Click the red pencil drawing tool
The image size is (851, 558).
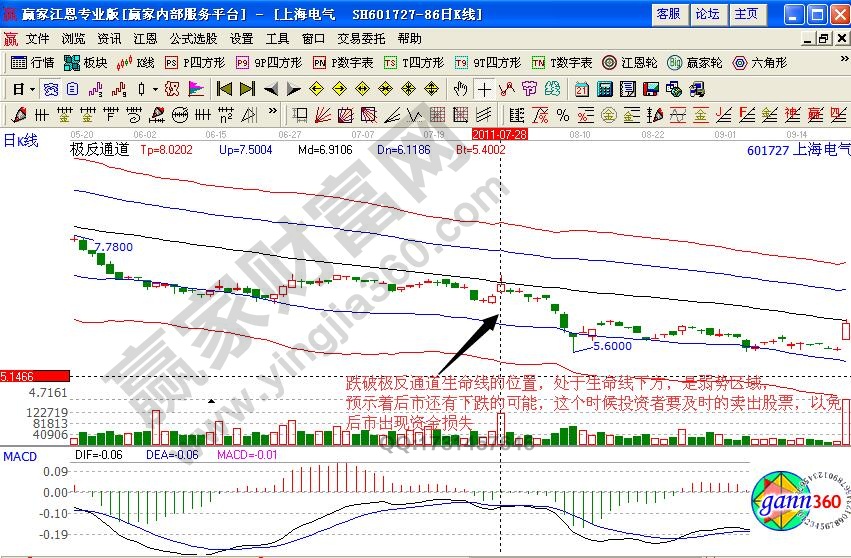coord(19,115)
